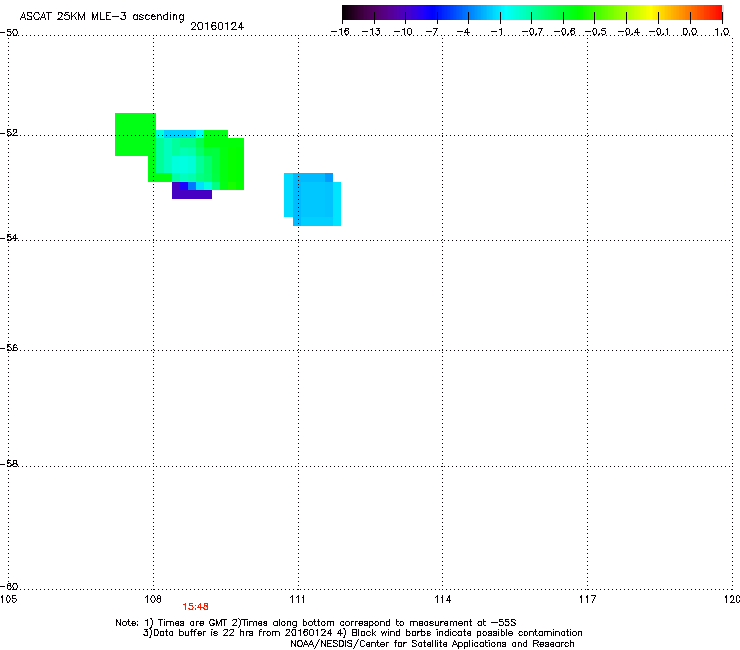Click the "-7" colorbar tick label
This screenshot has width=740, height=650.
click(x=431, y=32)
